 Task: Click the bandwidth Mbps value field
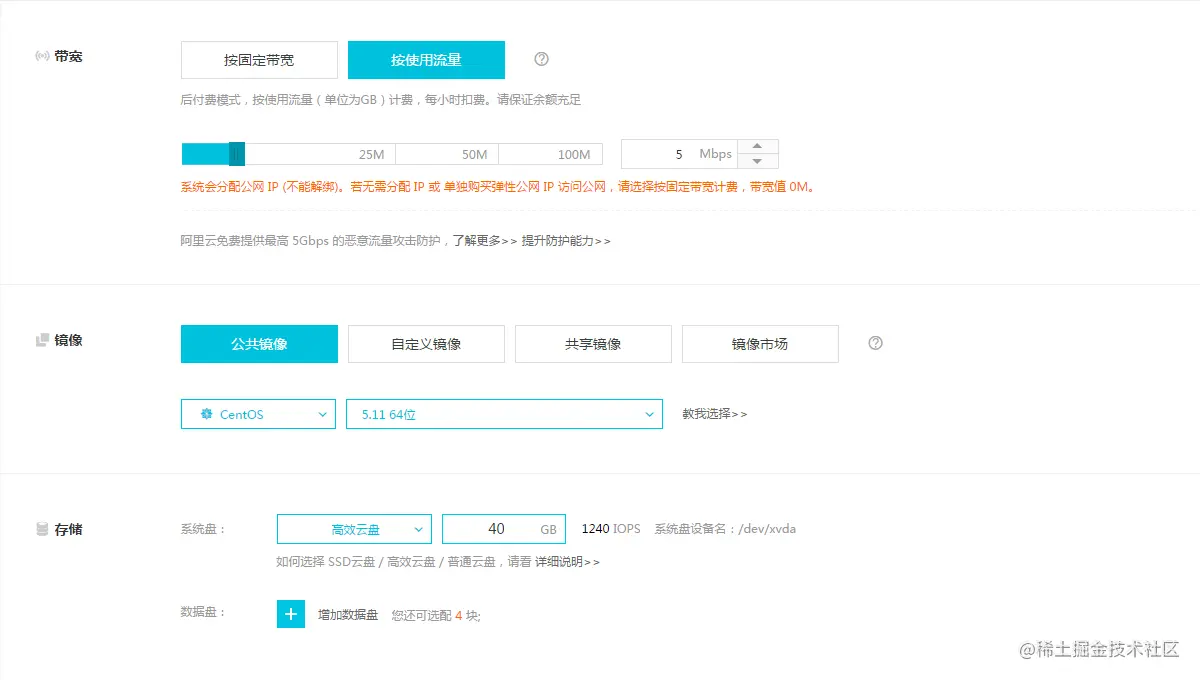[680, 154]
